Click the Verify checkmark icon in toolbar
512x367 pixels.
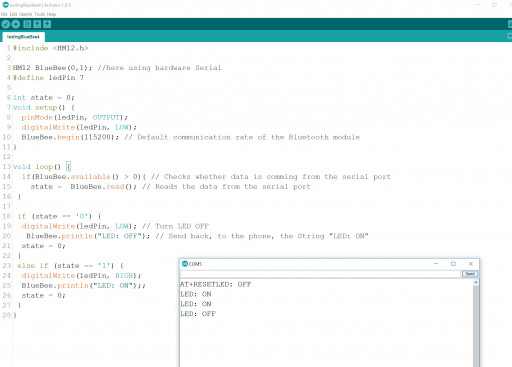[6, 24]
